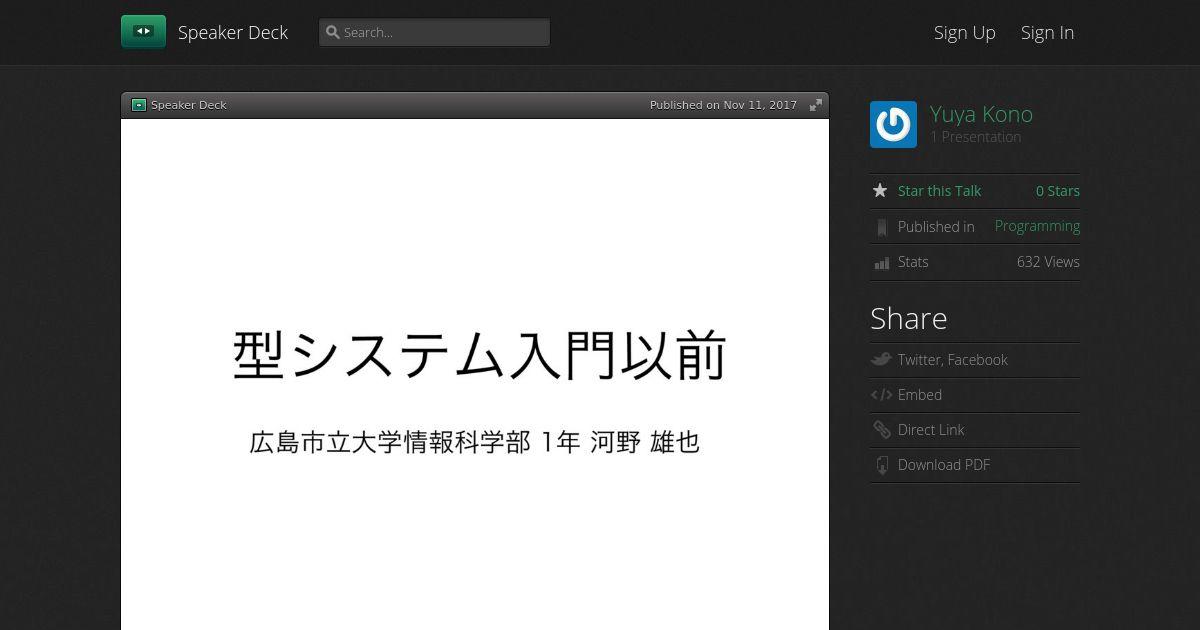This screenshot has height=630, width=1200.
Task: Open the Programming category link
Action: point(1037,226)
